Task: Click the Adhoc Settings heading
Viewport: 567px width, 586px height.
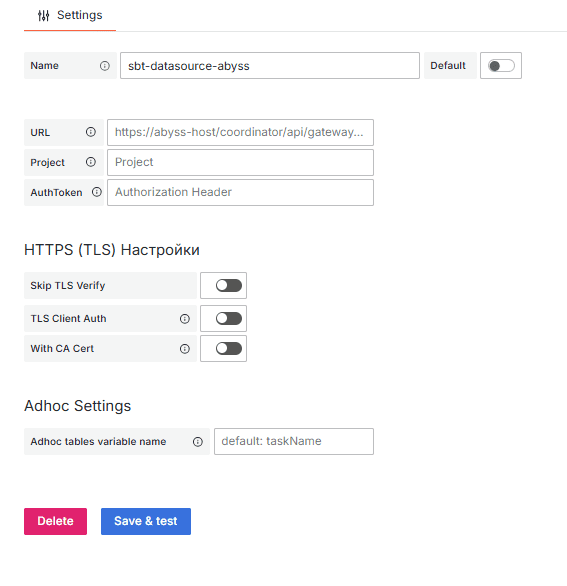Action: click(77, 406)
